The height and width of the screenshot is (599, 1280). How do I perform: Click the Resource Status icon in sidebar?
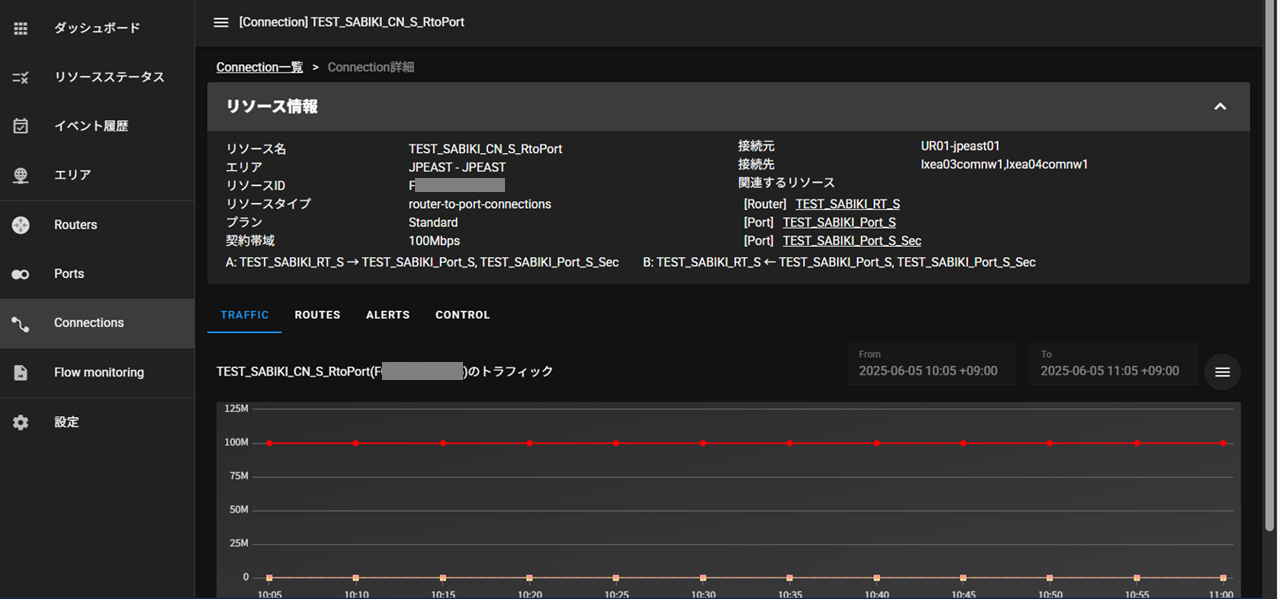coord(21,77)
